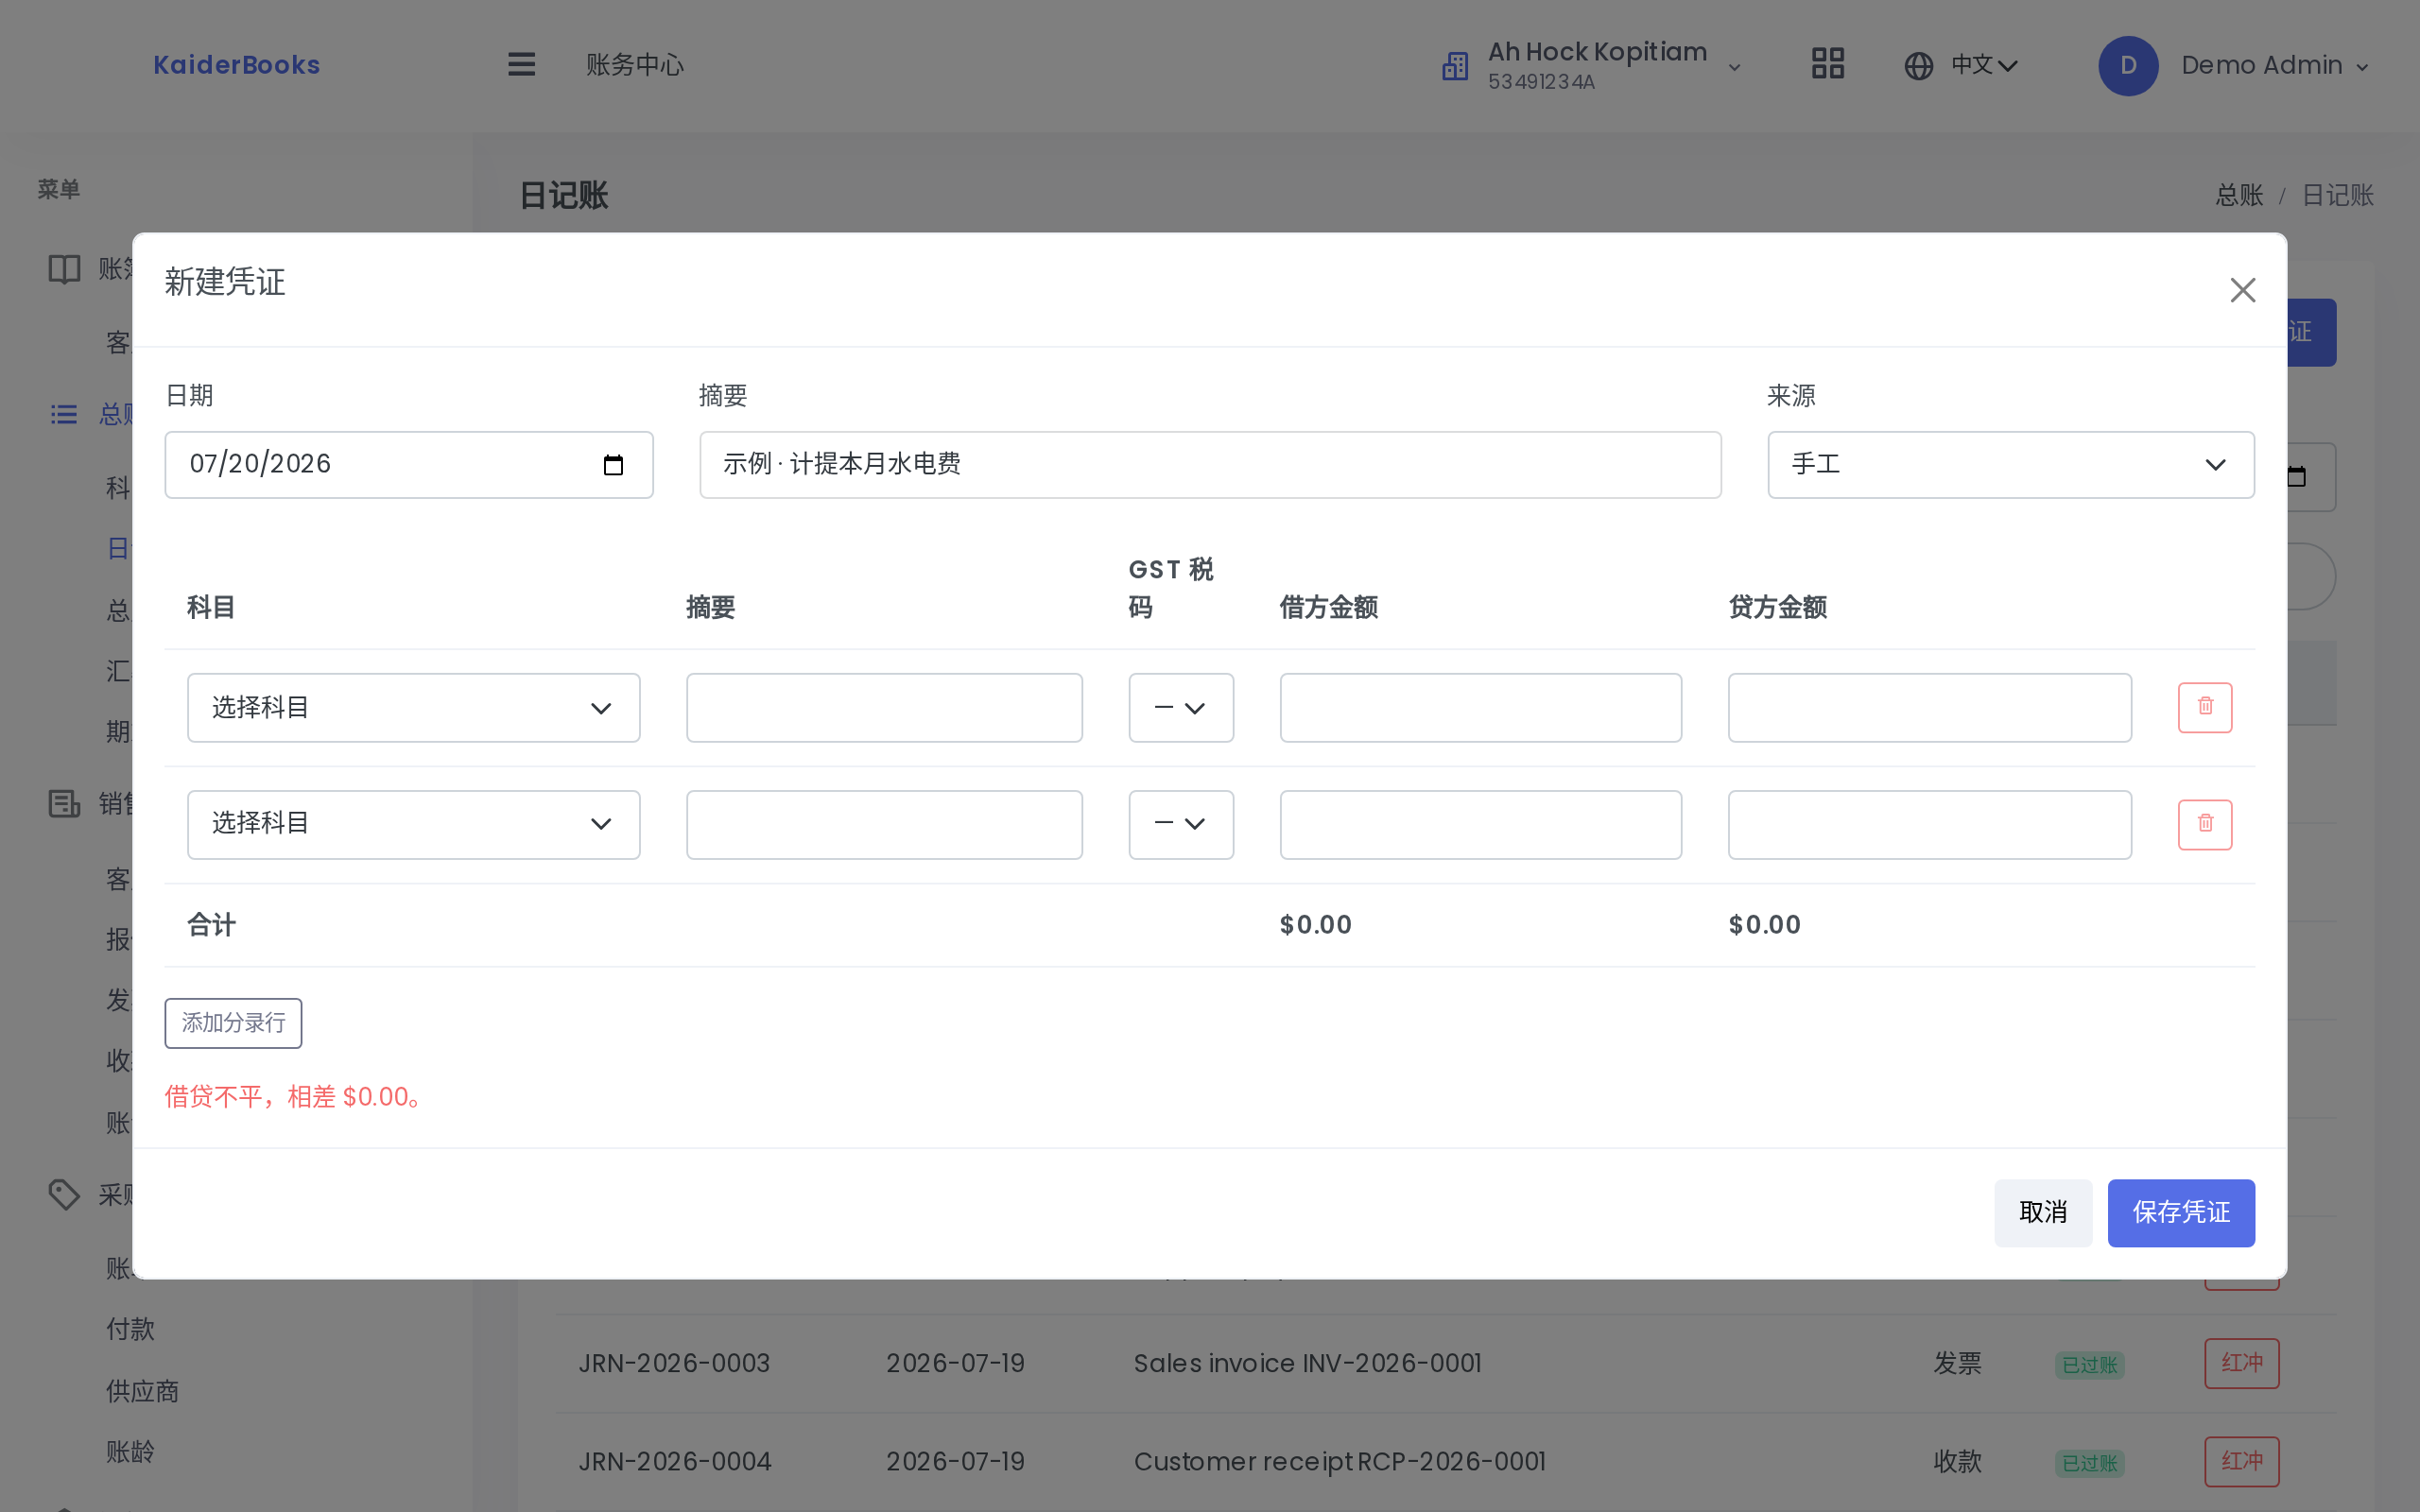Click the Customer receipt RCP-2026-0001 description
Screen dimensions: 2420x1512
(1339, 1461)
